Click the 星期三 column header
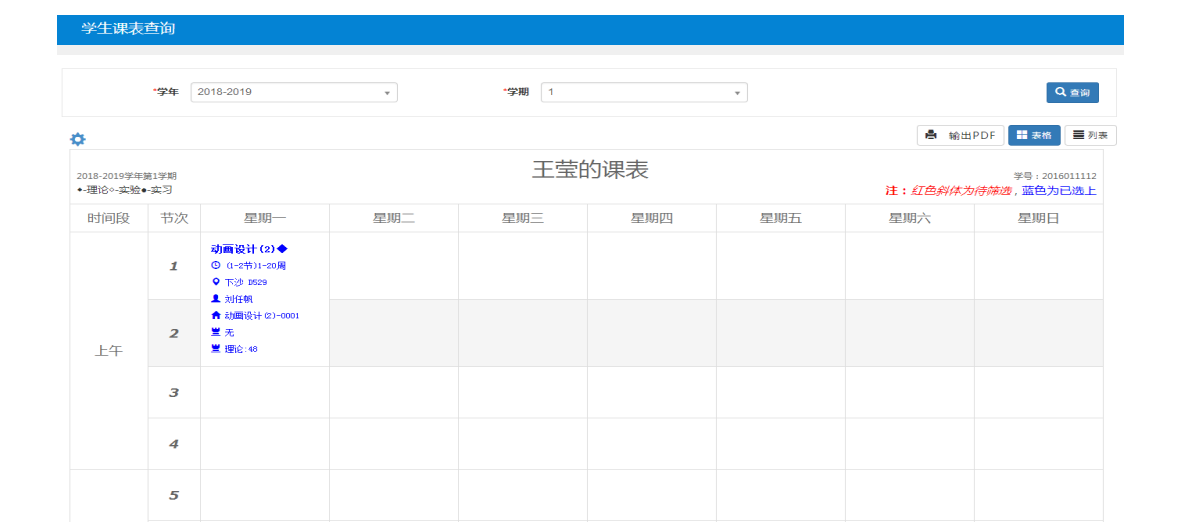1189x522 pixels. 522,219
